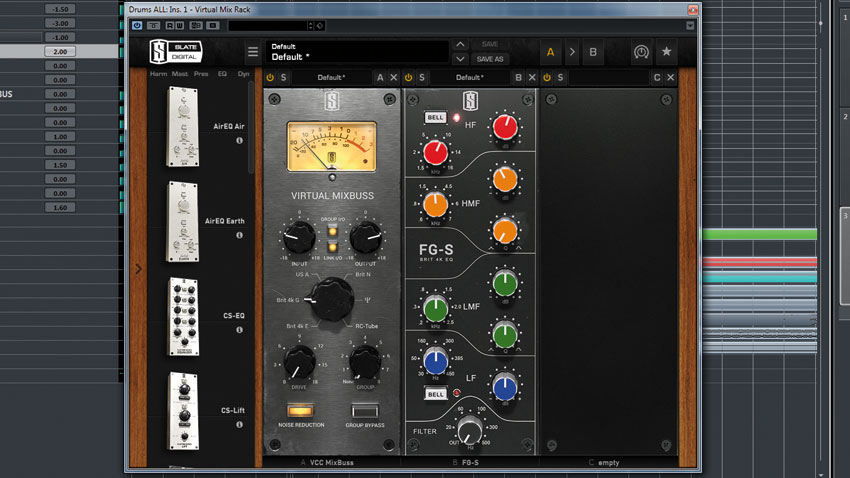Select setting A in A/B compare
The image size is (850, 478).
551,52
